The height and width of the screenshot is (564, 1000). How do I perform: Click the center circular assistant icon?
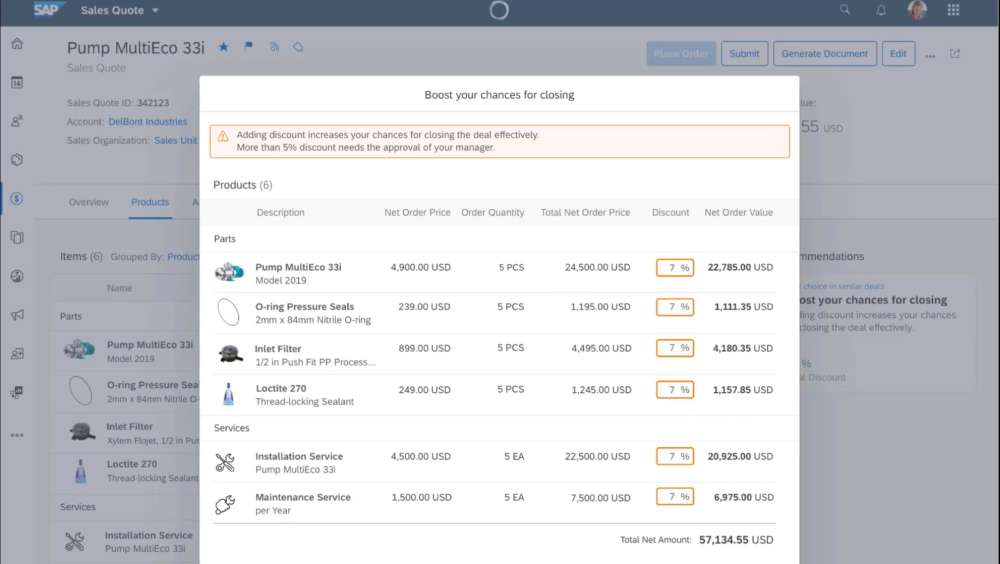[499, 10]
